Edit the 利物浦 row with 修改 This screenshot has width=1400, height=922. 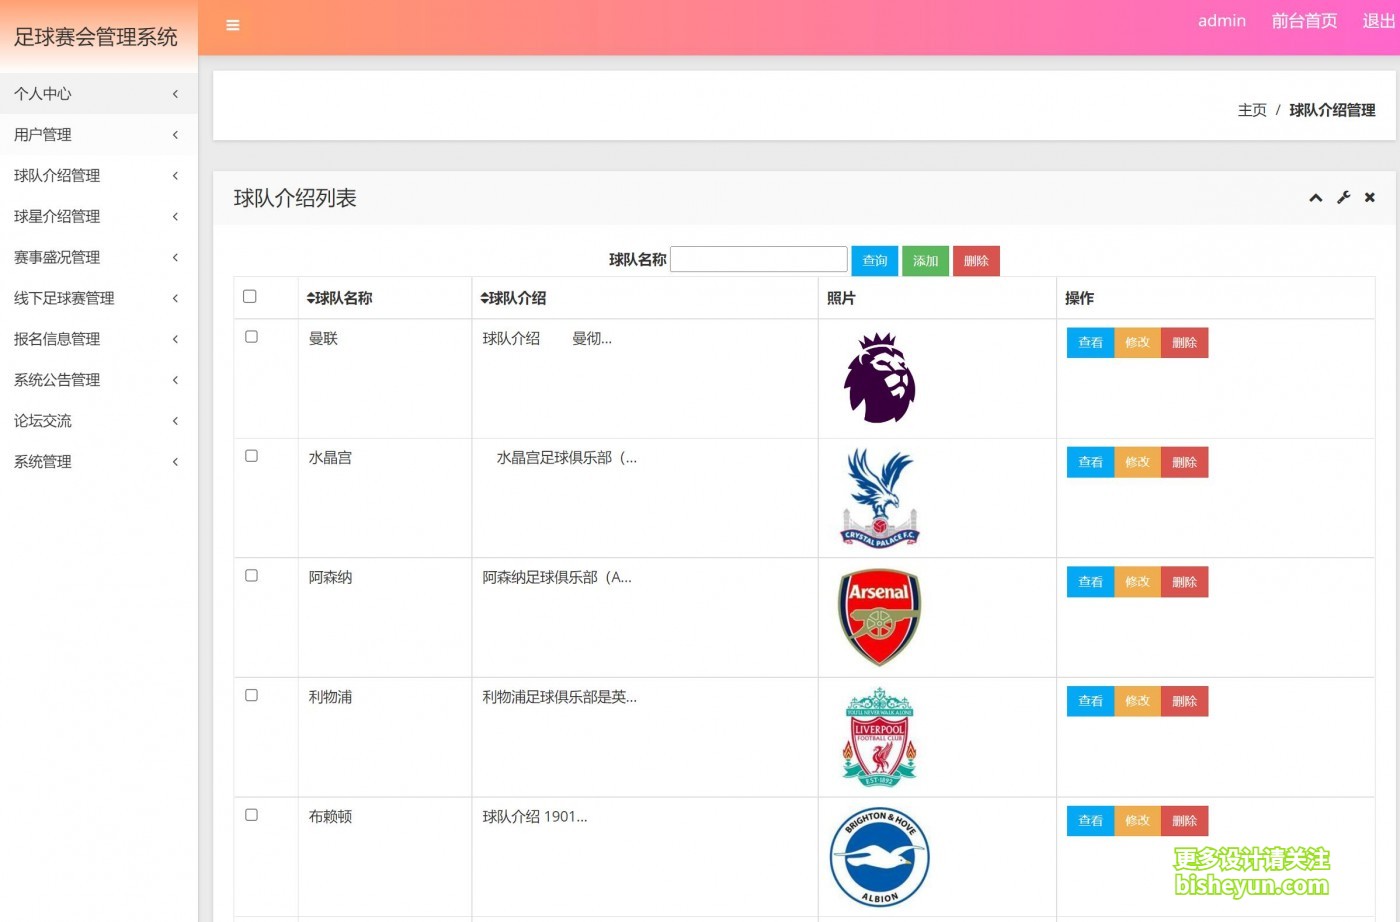coord(1137,701)
